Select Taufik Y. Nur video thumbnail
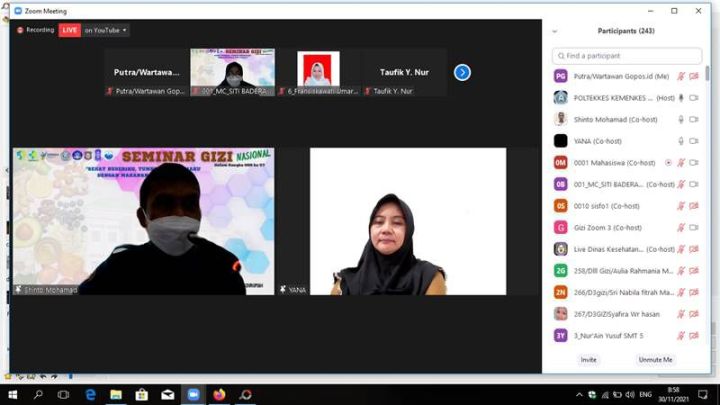 pos(404,72)
